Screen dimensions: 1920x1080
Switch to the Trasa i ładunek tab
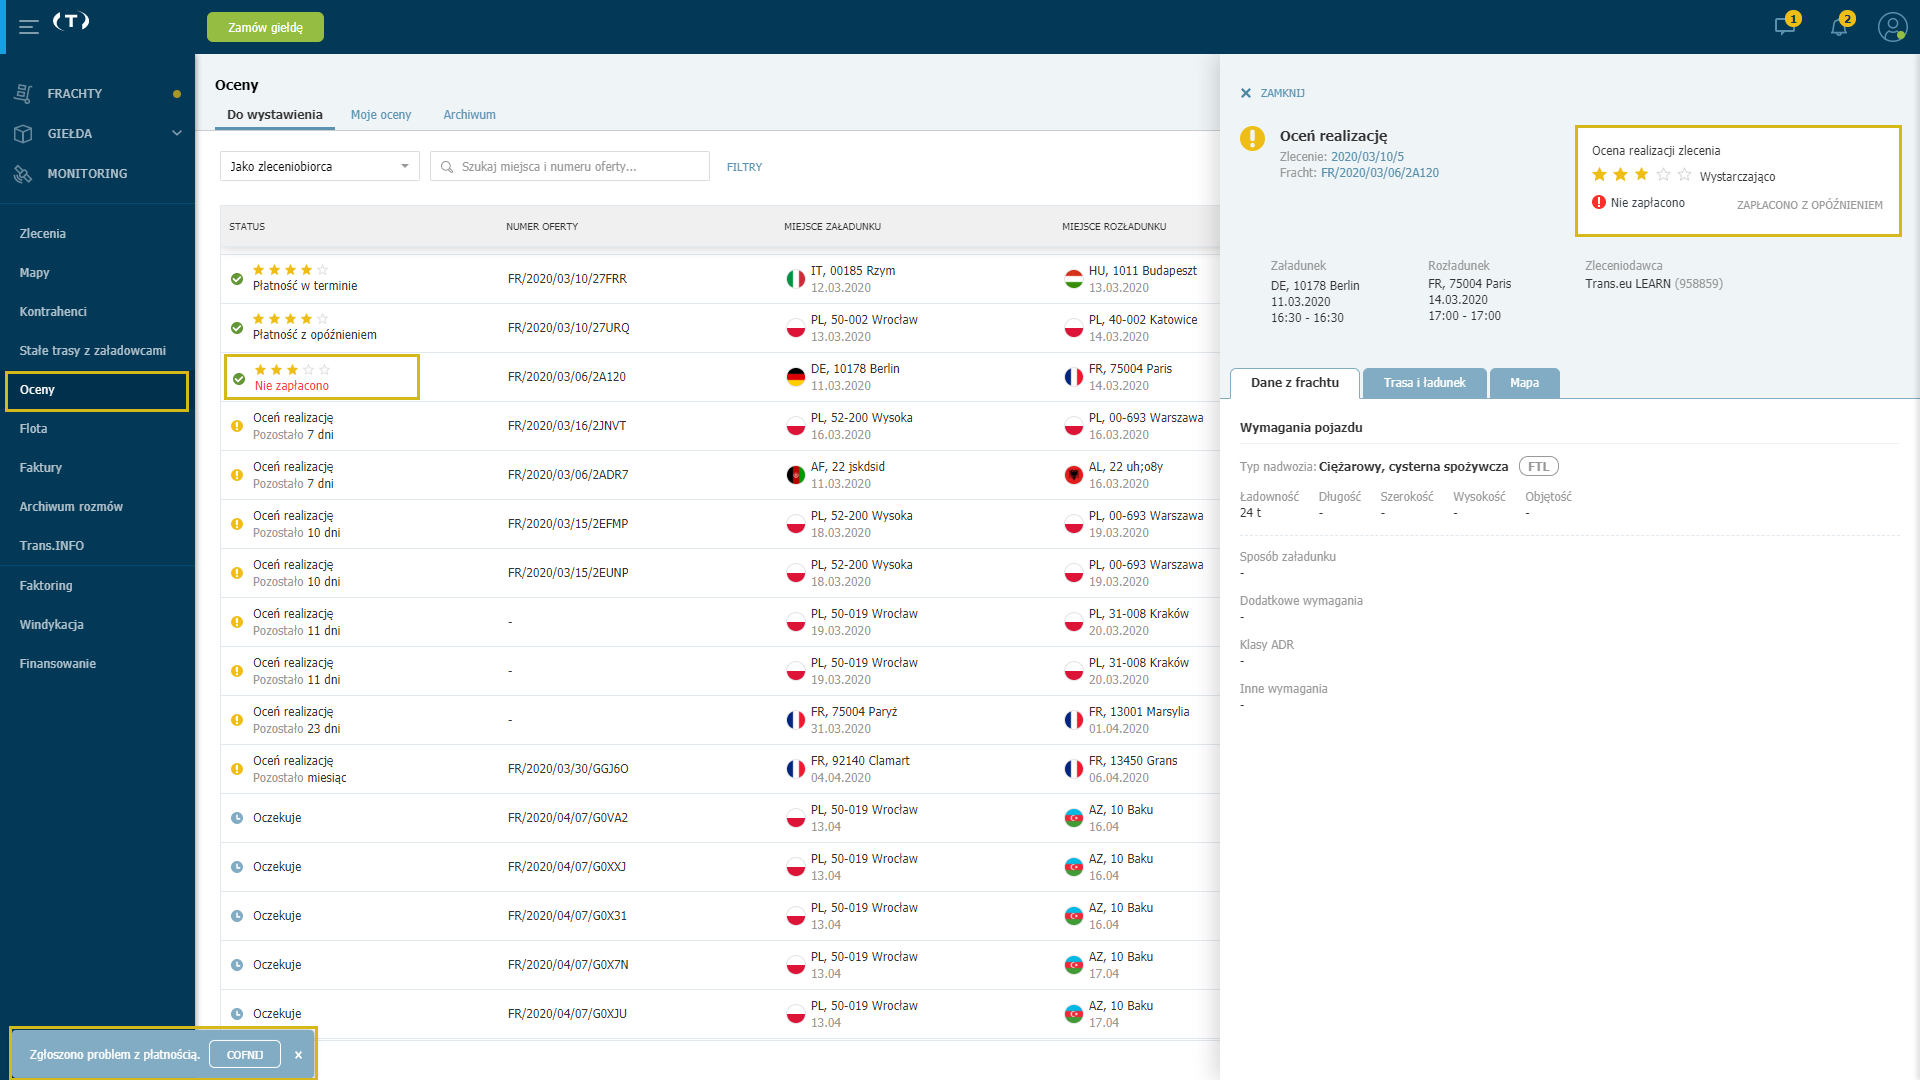(1424, 383)
